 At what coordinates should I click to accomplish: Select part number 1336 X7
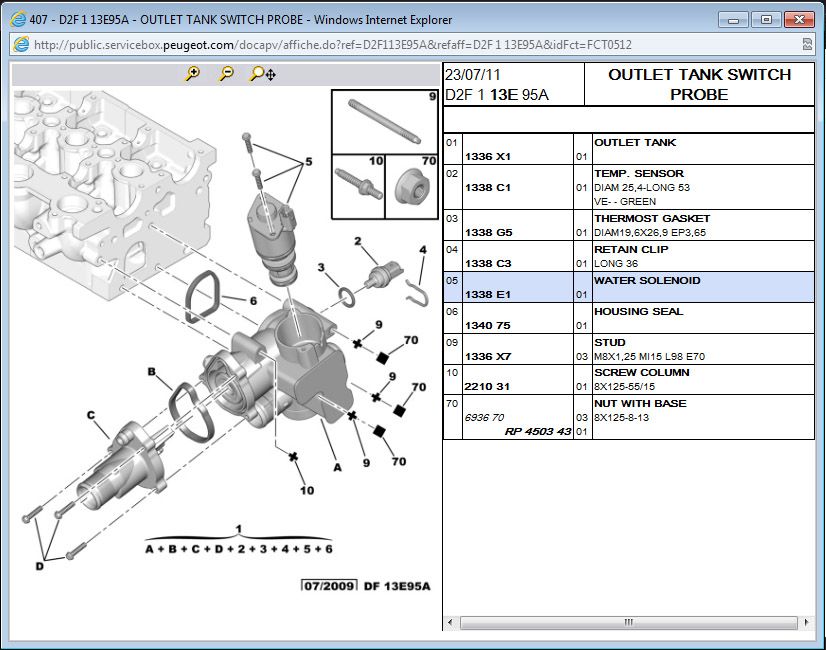point(488,357)
